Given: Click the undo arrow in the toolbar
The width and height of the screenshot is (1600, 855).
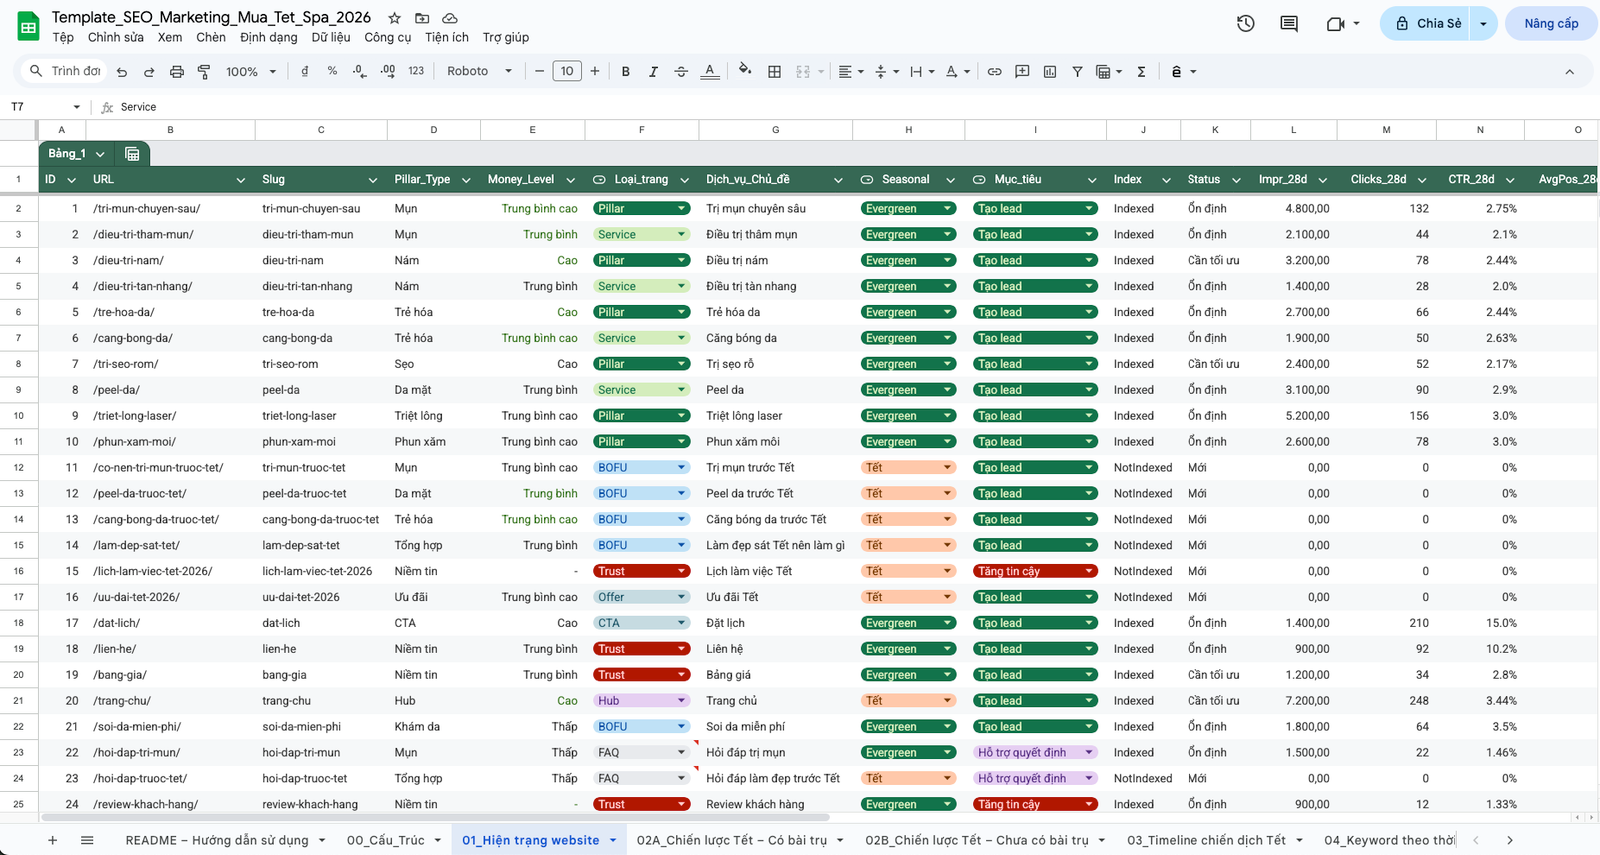Looking at the screenshot, I should pos(122,72).
